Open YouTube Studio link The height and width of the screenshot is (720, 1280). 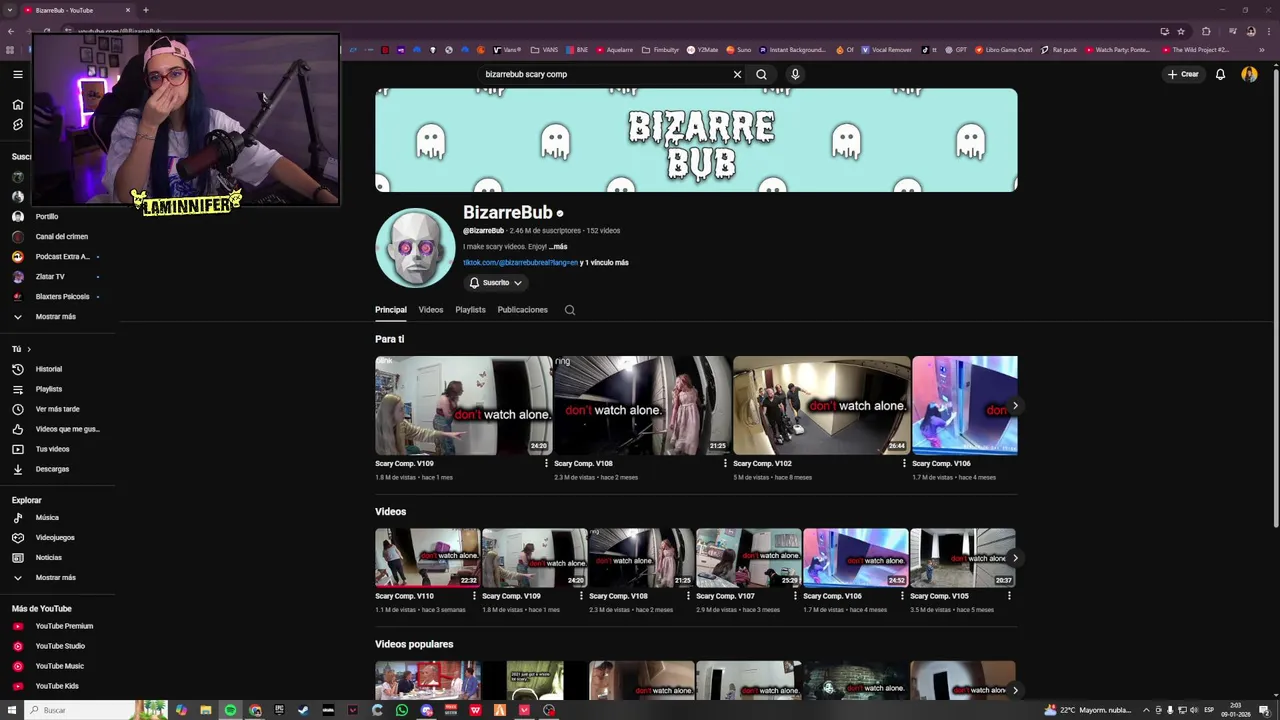click(x=58, y=646)
